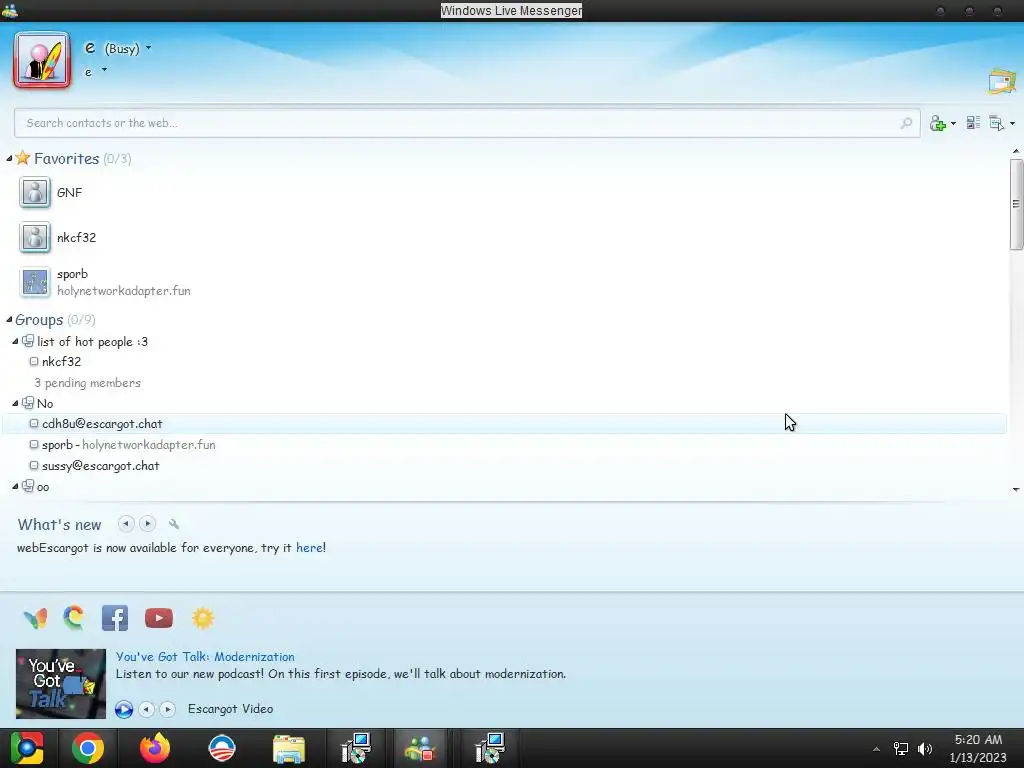
Task: Open the status dropdown next to (Busy)
Action: coord(148,48)
